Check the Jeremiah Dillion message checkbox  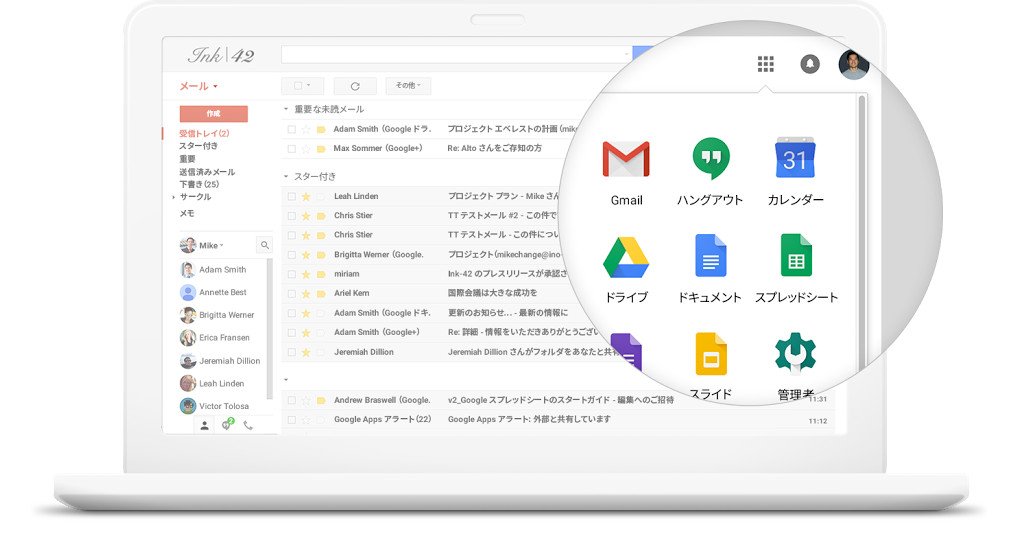point(292,352)
